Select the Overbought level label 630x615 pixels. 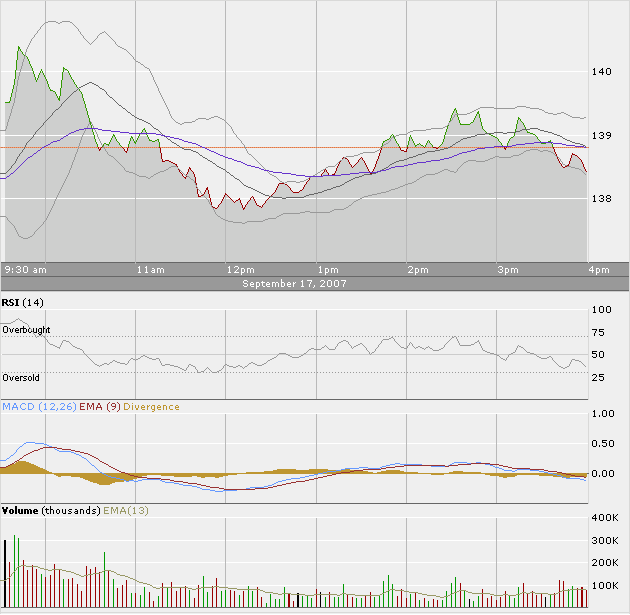coord(25,329)
